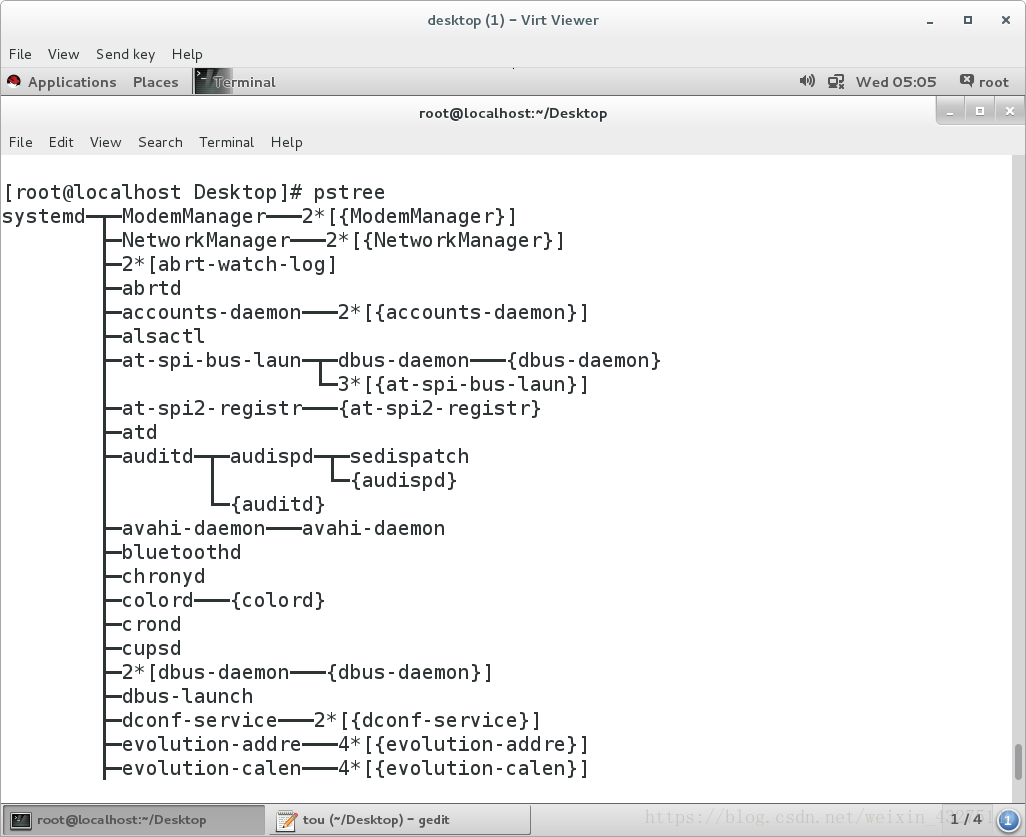The image size is (1026, 837).
Task: Click the bluetoothd process text
Action: [181, 552]
